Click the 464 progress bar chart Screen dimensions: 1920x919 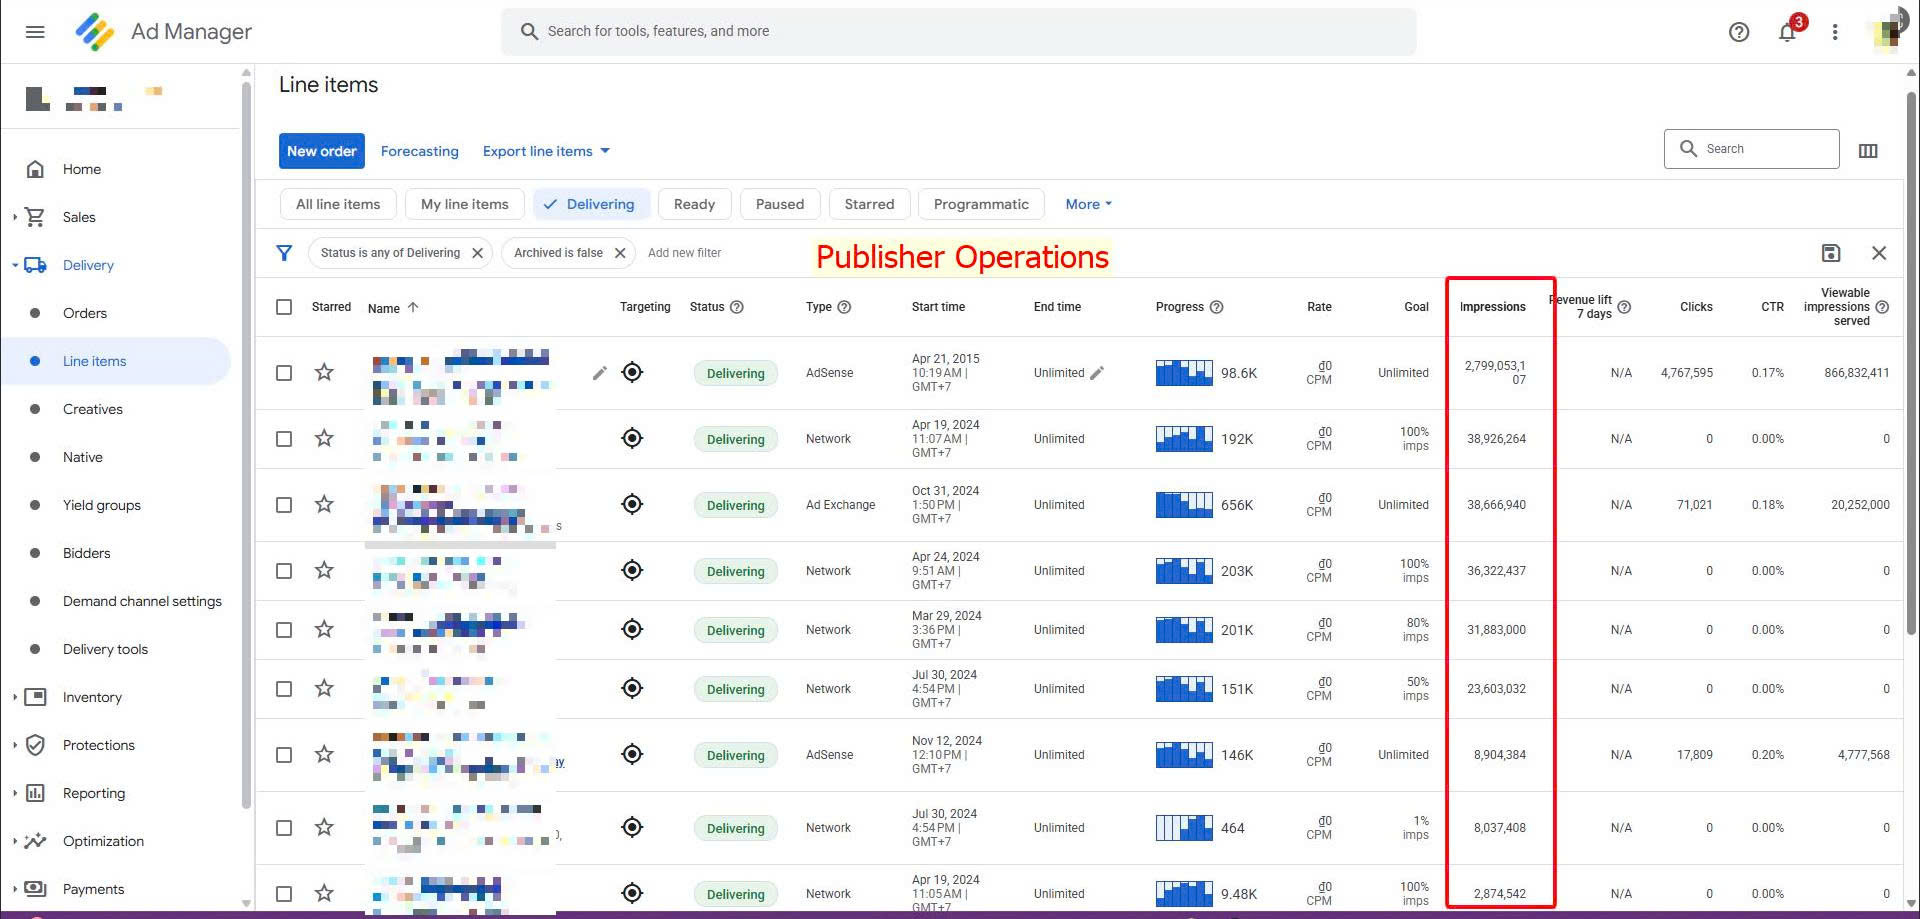(1184, 828)
